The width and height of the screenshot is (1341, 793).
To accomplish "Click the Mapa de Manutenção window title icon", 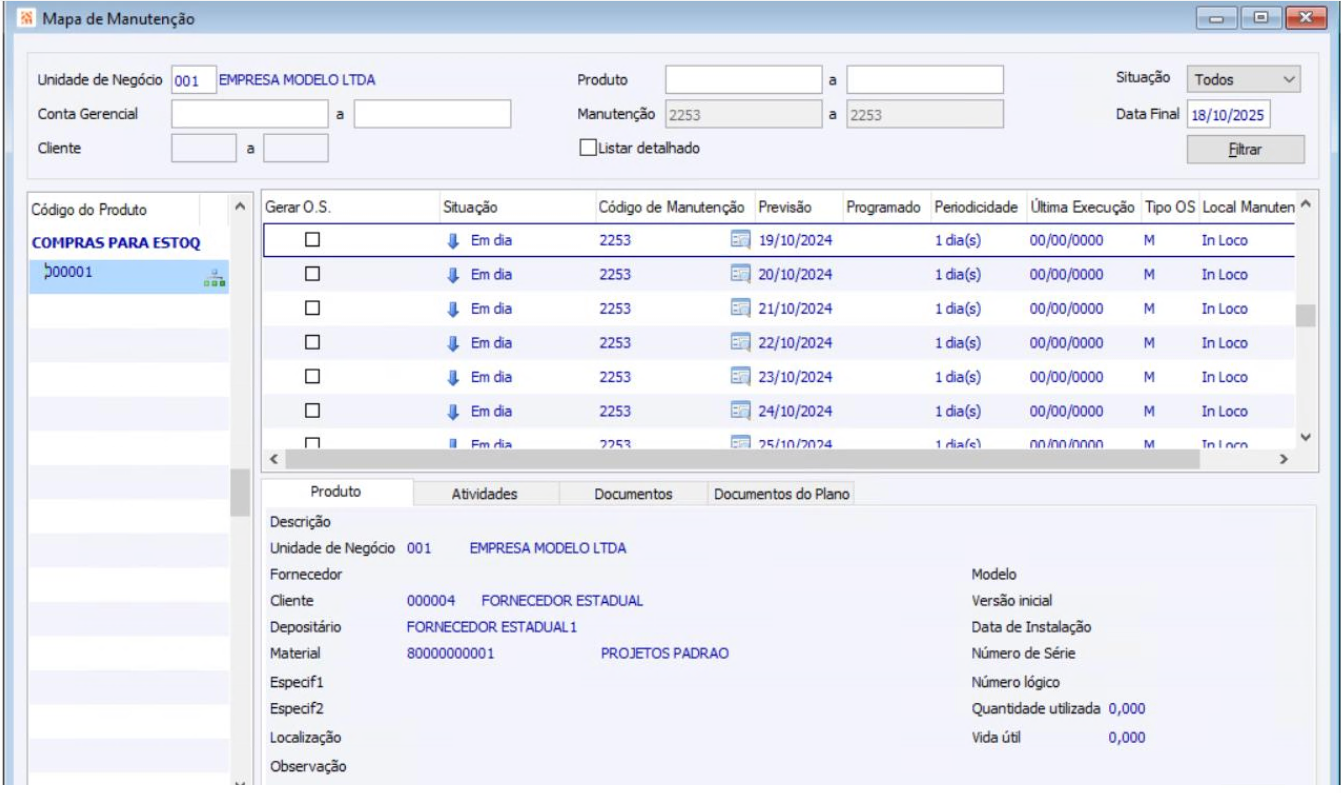I will (x=25, y=18).
